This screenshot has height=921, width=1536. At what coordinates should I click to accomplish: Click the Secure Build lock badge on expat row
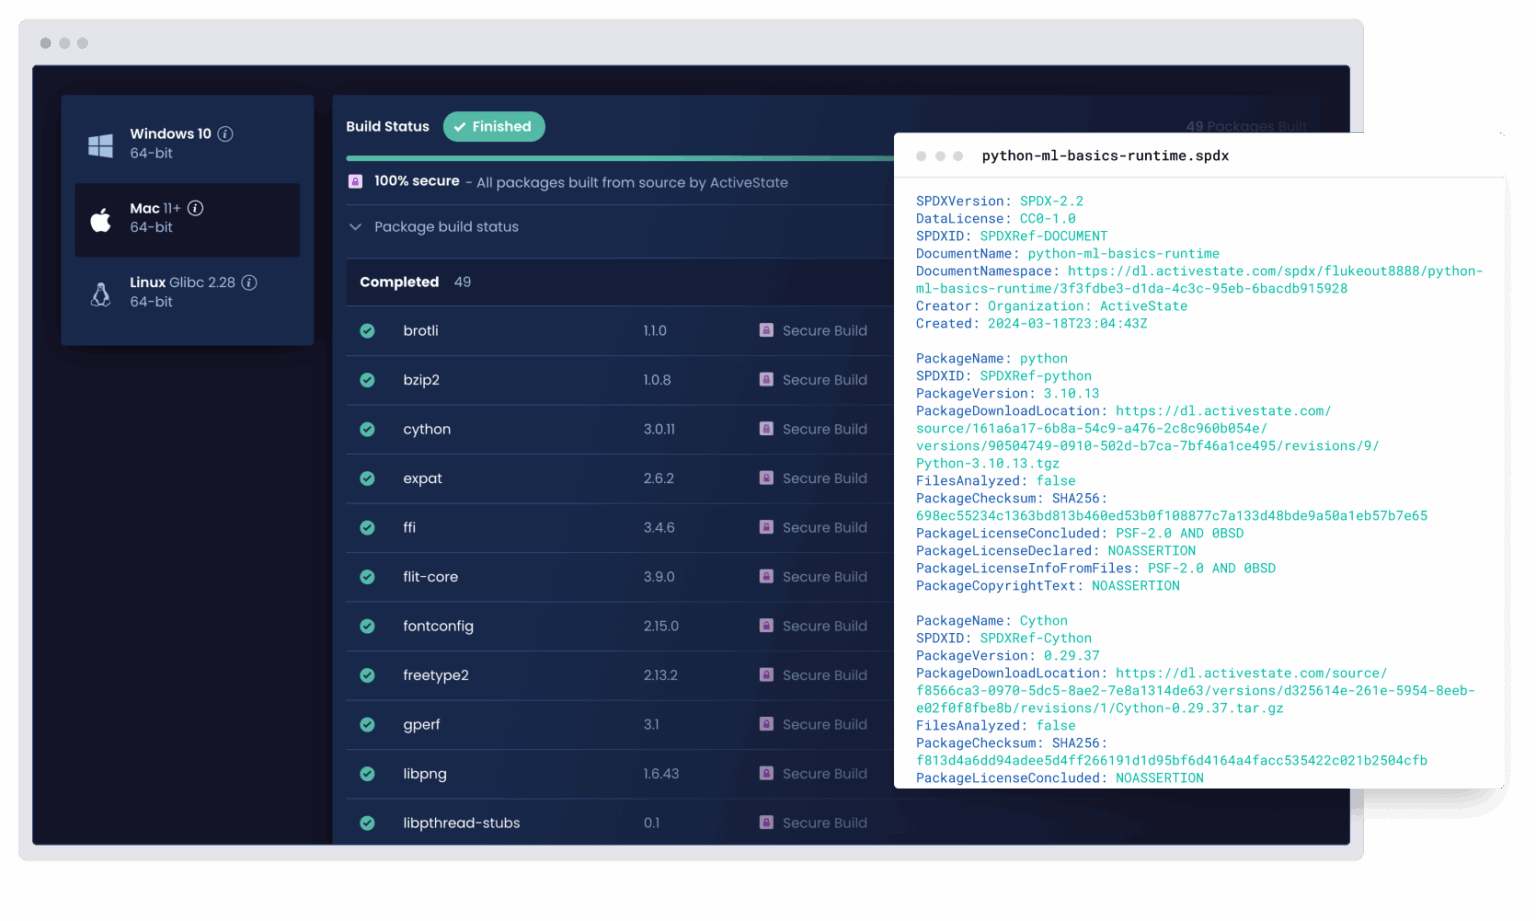(x=765, y=478)
